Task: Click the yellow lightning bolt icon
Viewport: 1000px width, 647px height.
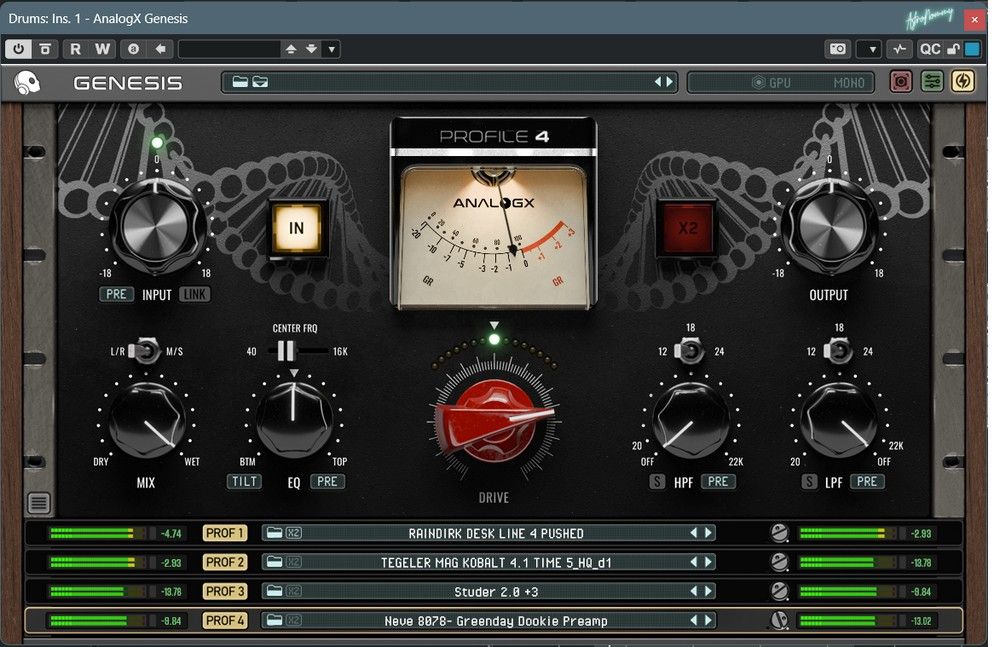Action: pyautogui.click(x=962, y=82)
